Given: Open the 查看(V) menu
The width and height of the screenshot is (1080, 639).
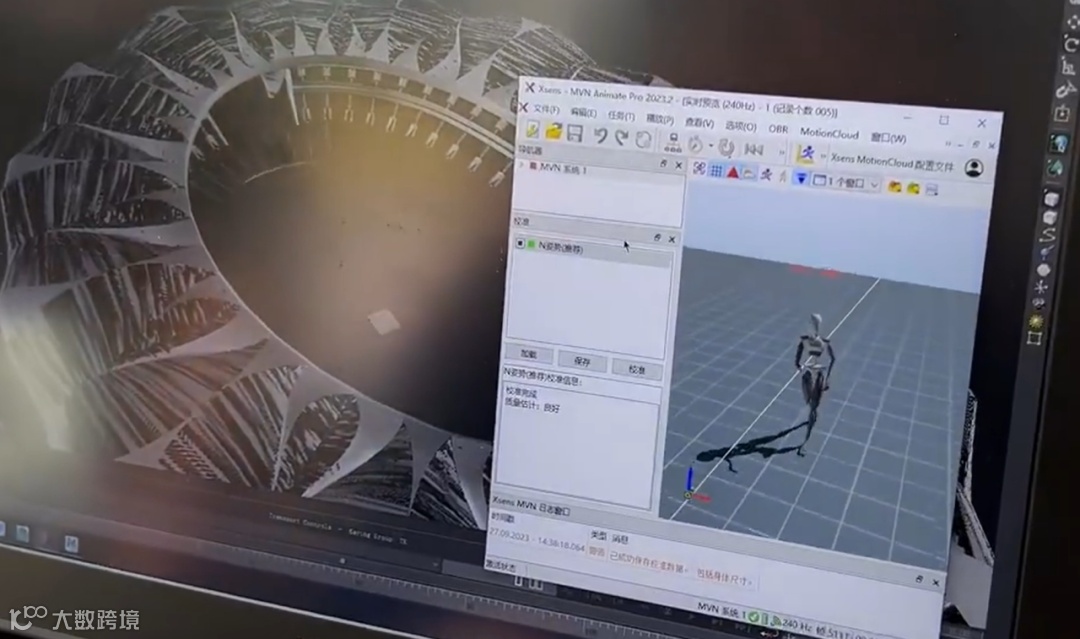Looking at the screenshot, I should pyautogui.click(x=698, y=123).
